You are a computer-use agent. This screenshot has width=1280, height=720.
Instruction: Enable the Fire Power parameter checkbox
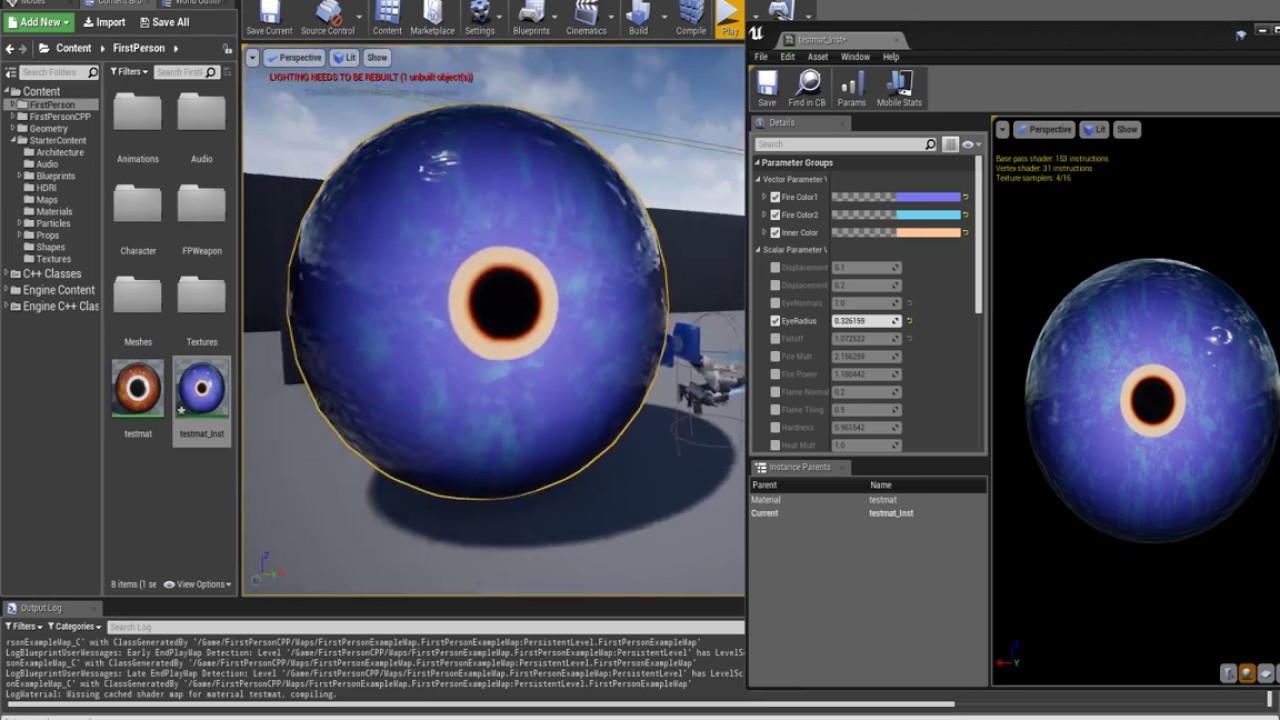[x=775, y=374]
